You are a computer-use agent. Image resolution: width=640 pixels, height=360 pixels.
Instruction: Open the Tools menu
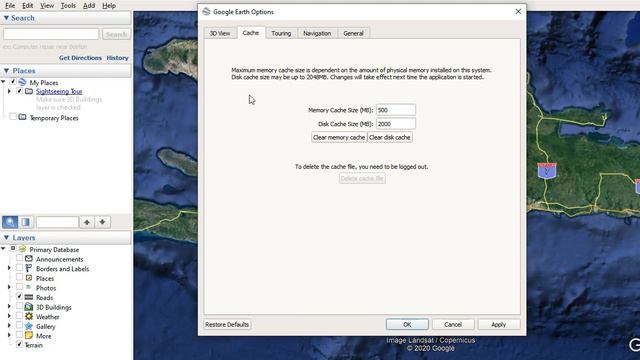pos(68,6)
